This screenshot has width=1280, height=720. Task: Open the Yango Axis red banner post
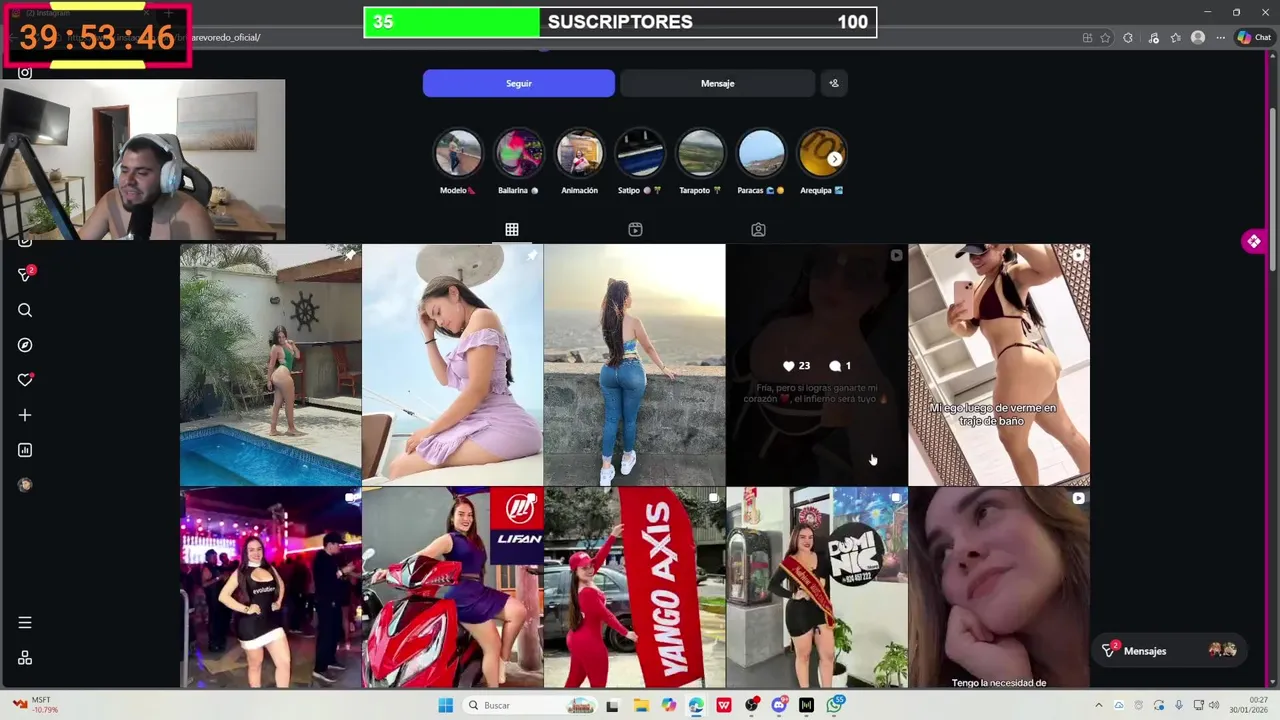pyautogui.click(x=634, y=588)
